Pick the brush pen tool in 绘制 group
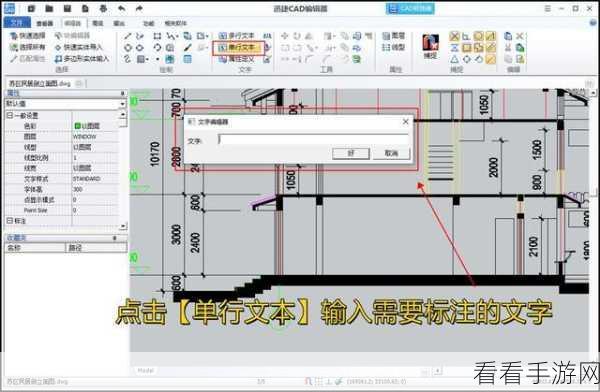 click(188, 47)
